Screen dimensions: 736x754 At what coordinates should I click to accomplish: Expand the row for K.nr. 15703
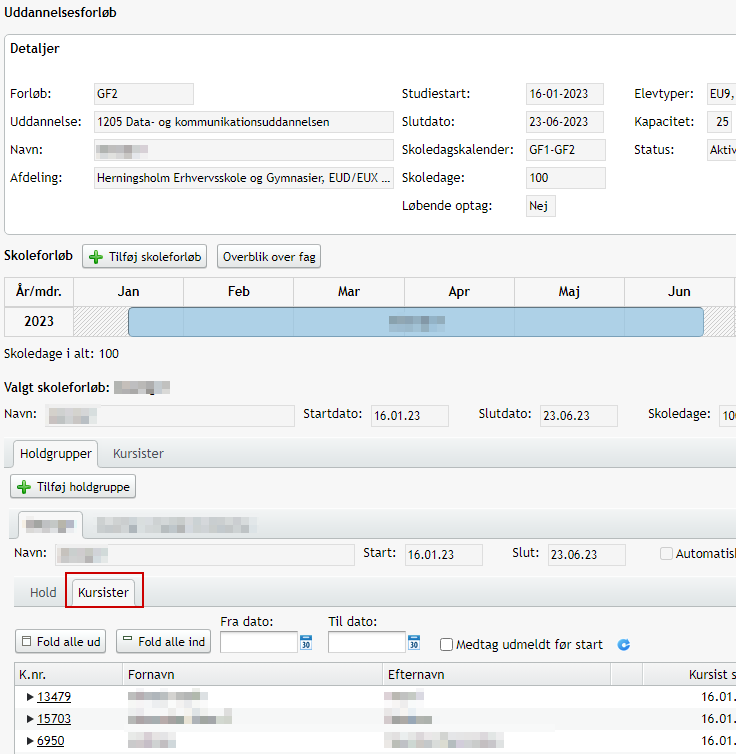click(x=30, y=718)
